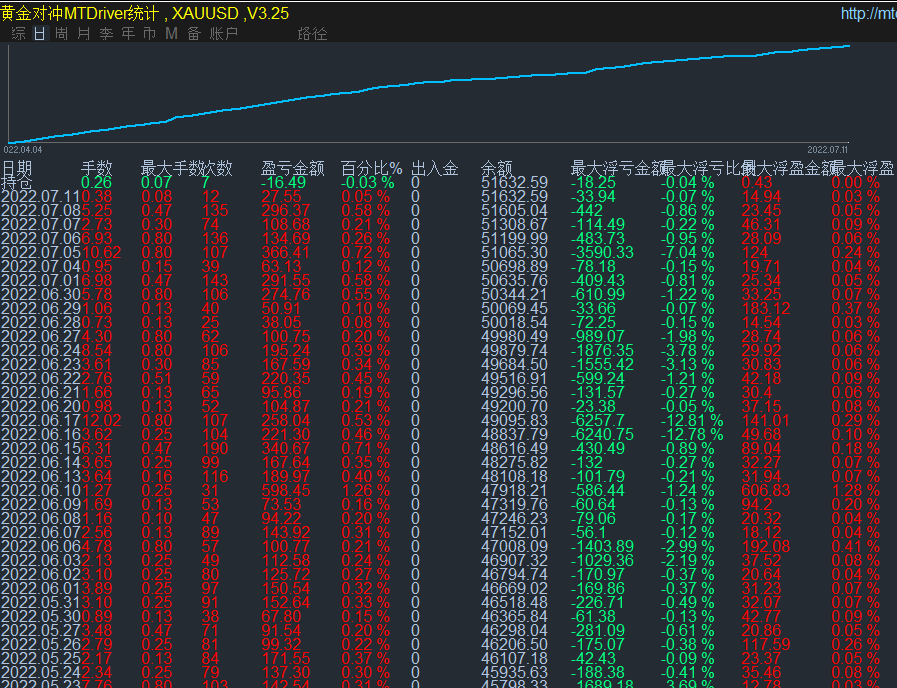Click balance 51199.99 in the 2022.07.06 row
Viewport: 897px width, 688px height.
point(514,238)
